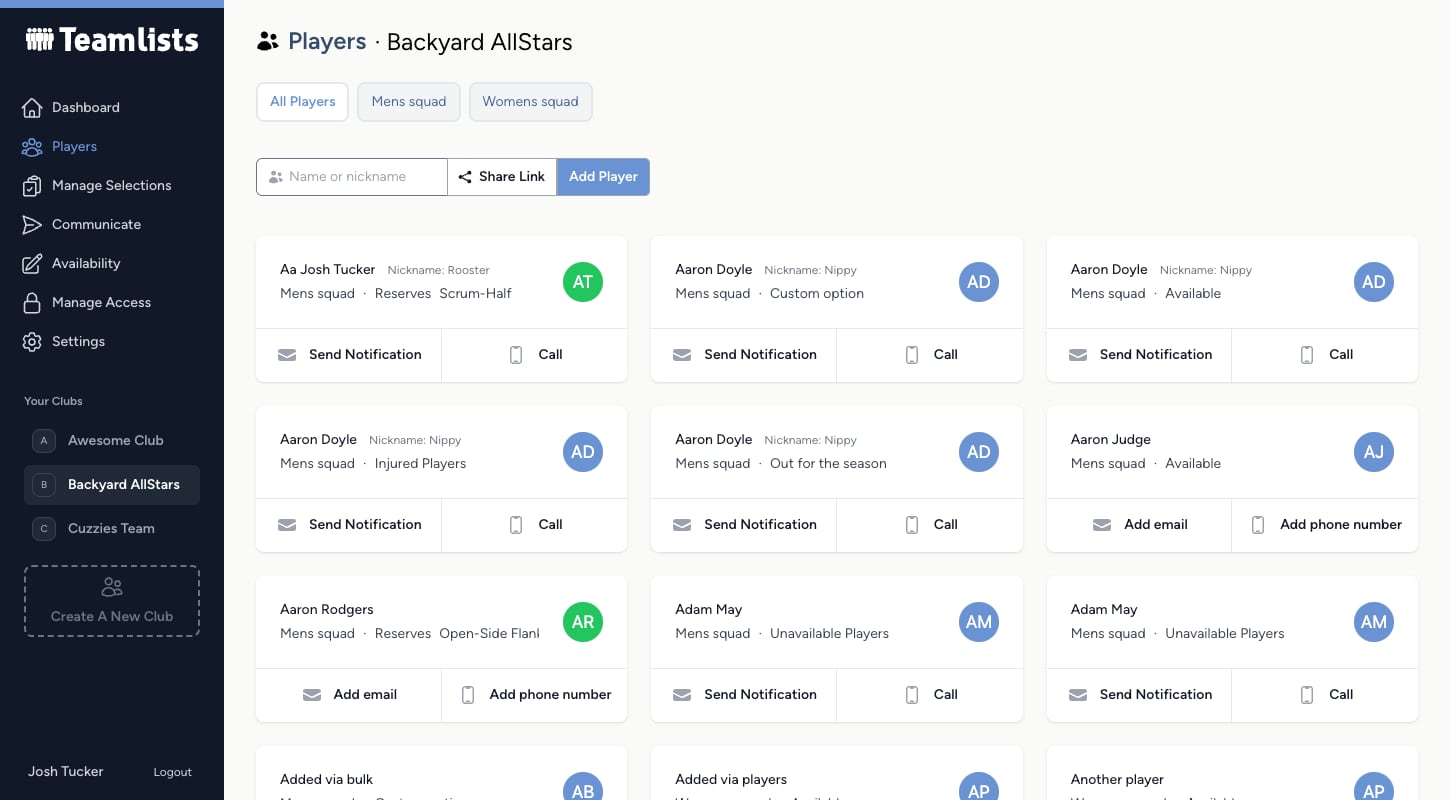This screenshot has width=1450, height=800.
Task: Click the AB avatar for Added via bulk
Action: (583, 786)
